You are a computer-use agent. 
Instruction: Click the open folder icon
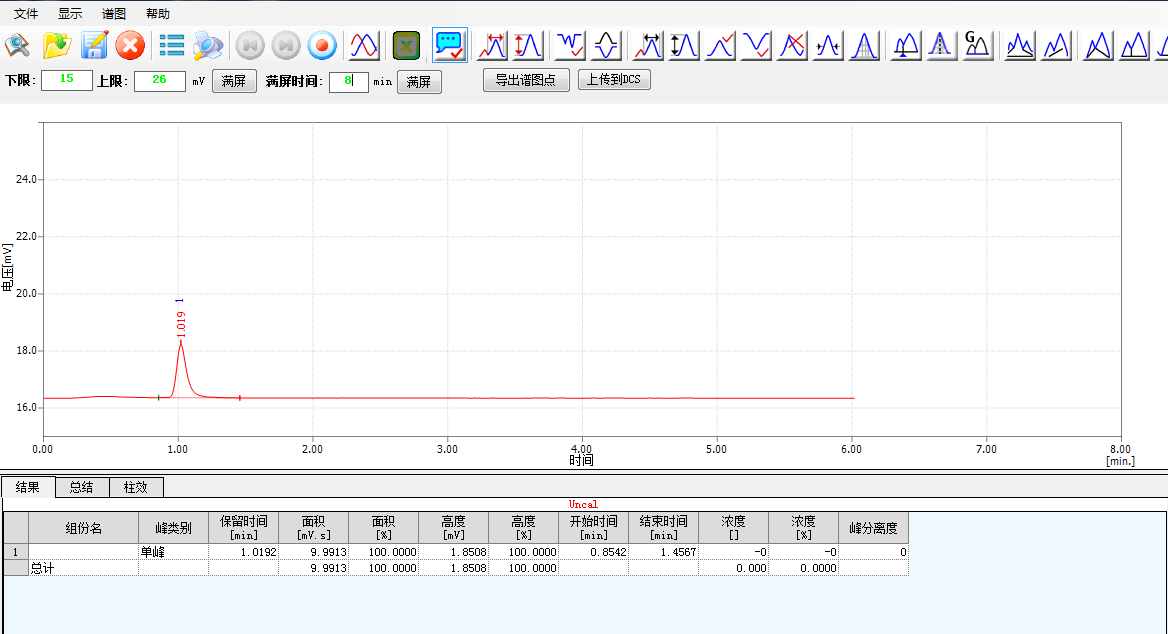tap(58, 45)
